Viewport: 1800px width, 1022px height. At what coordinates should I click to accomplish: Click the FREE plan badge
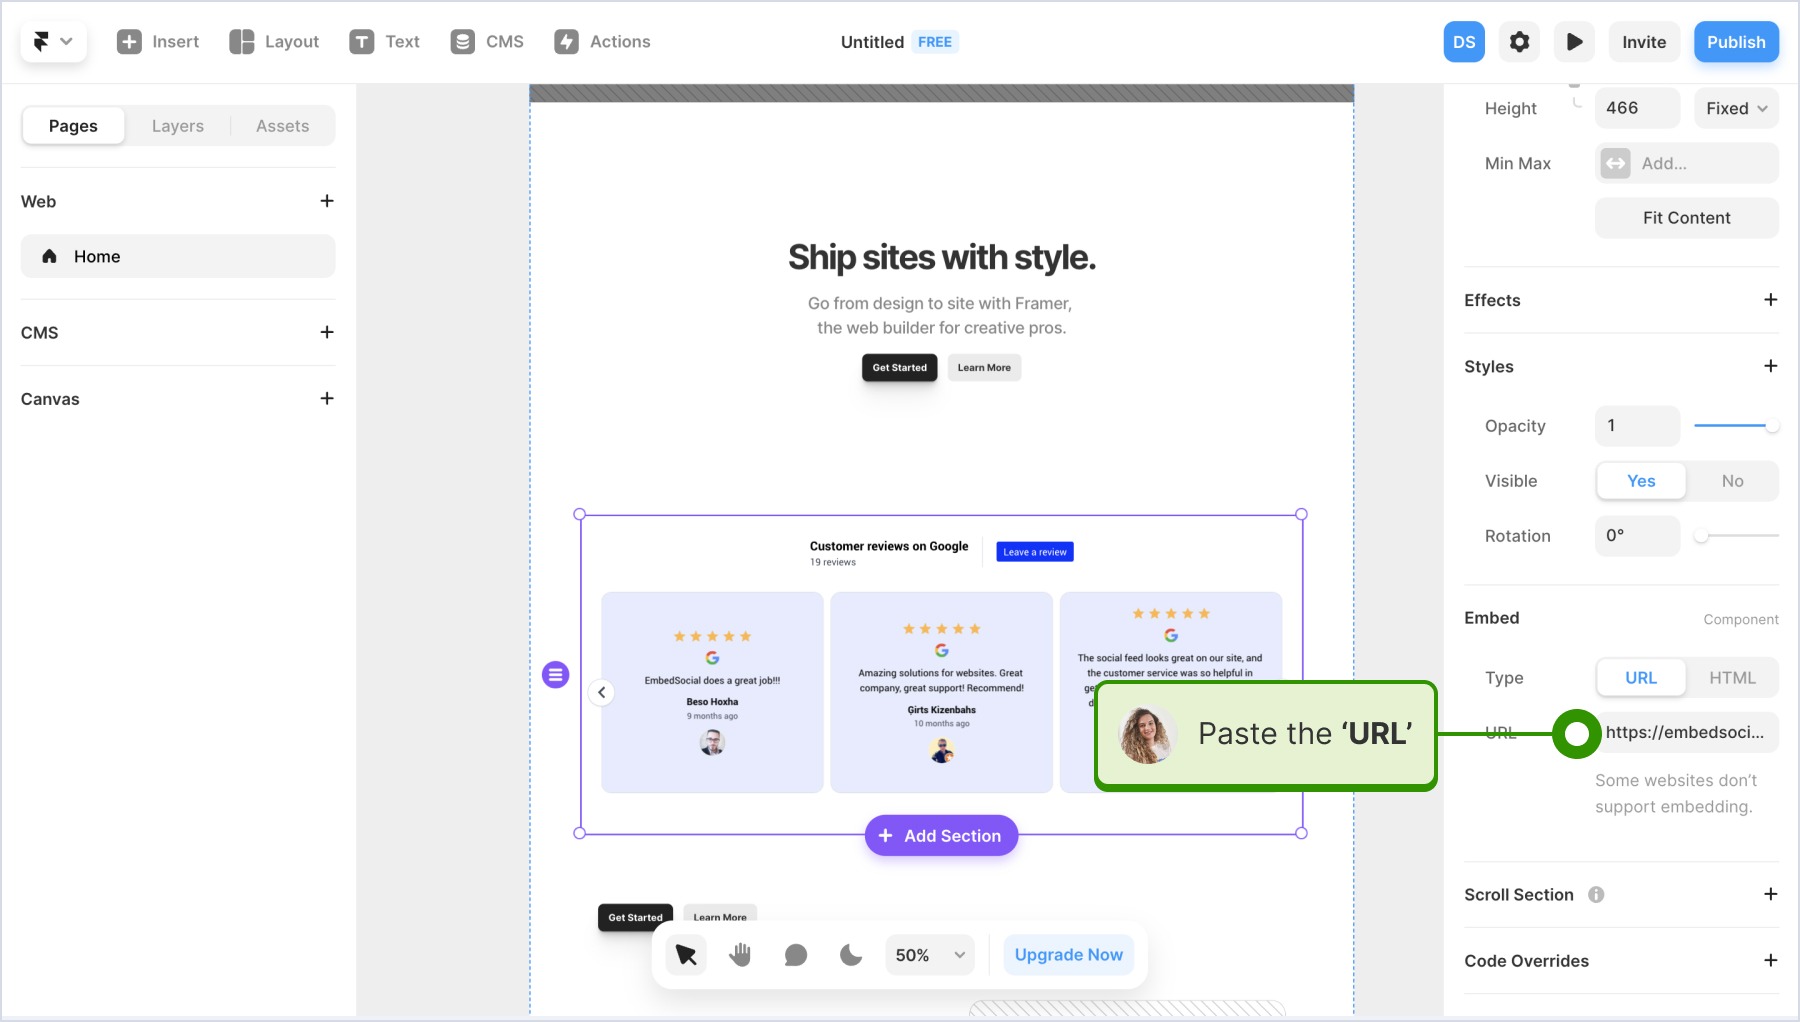point(935,42)
